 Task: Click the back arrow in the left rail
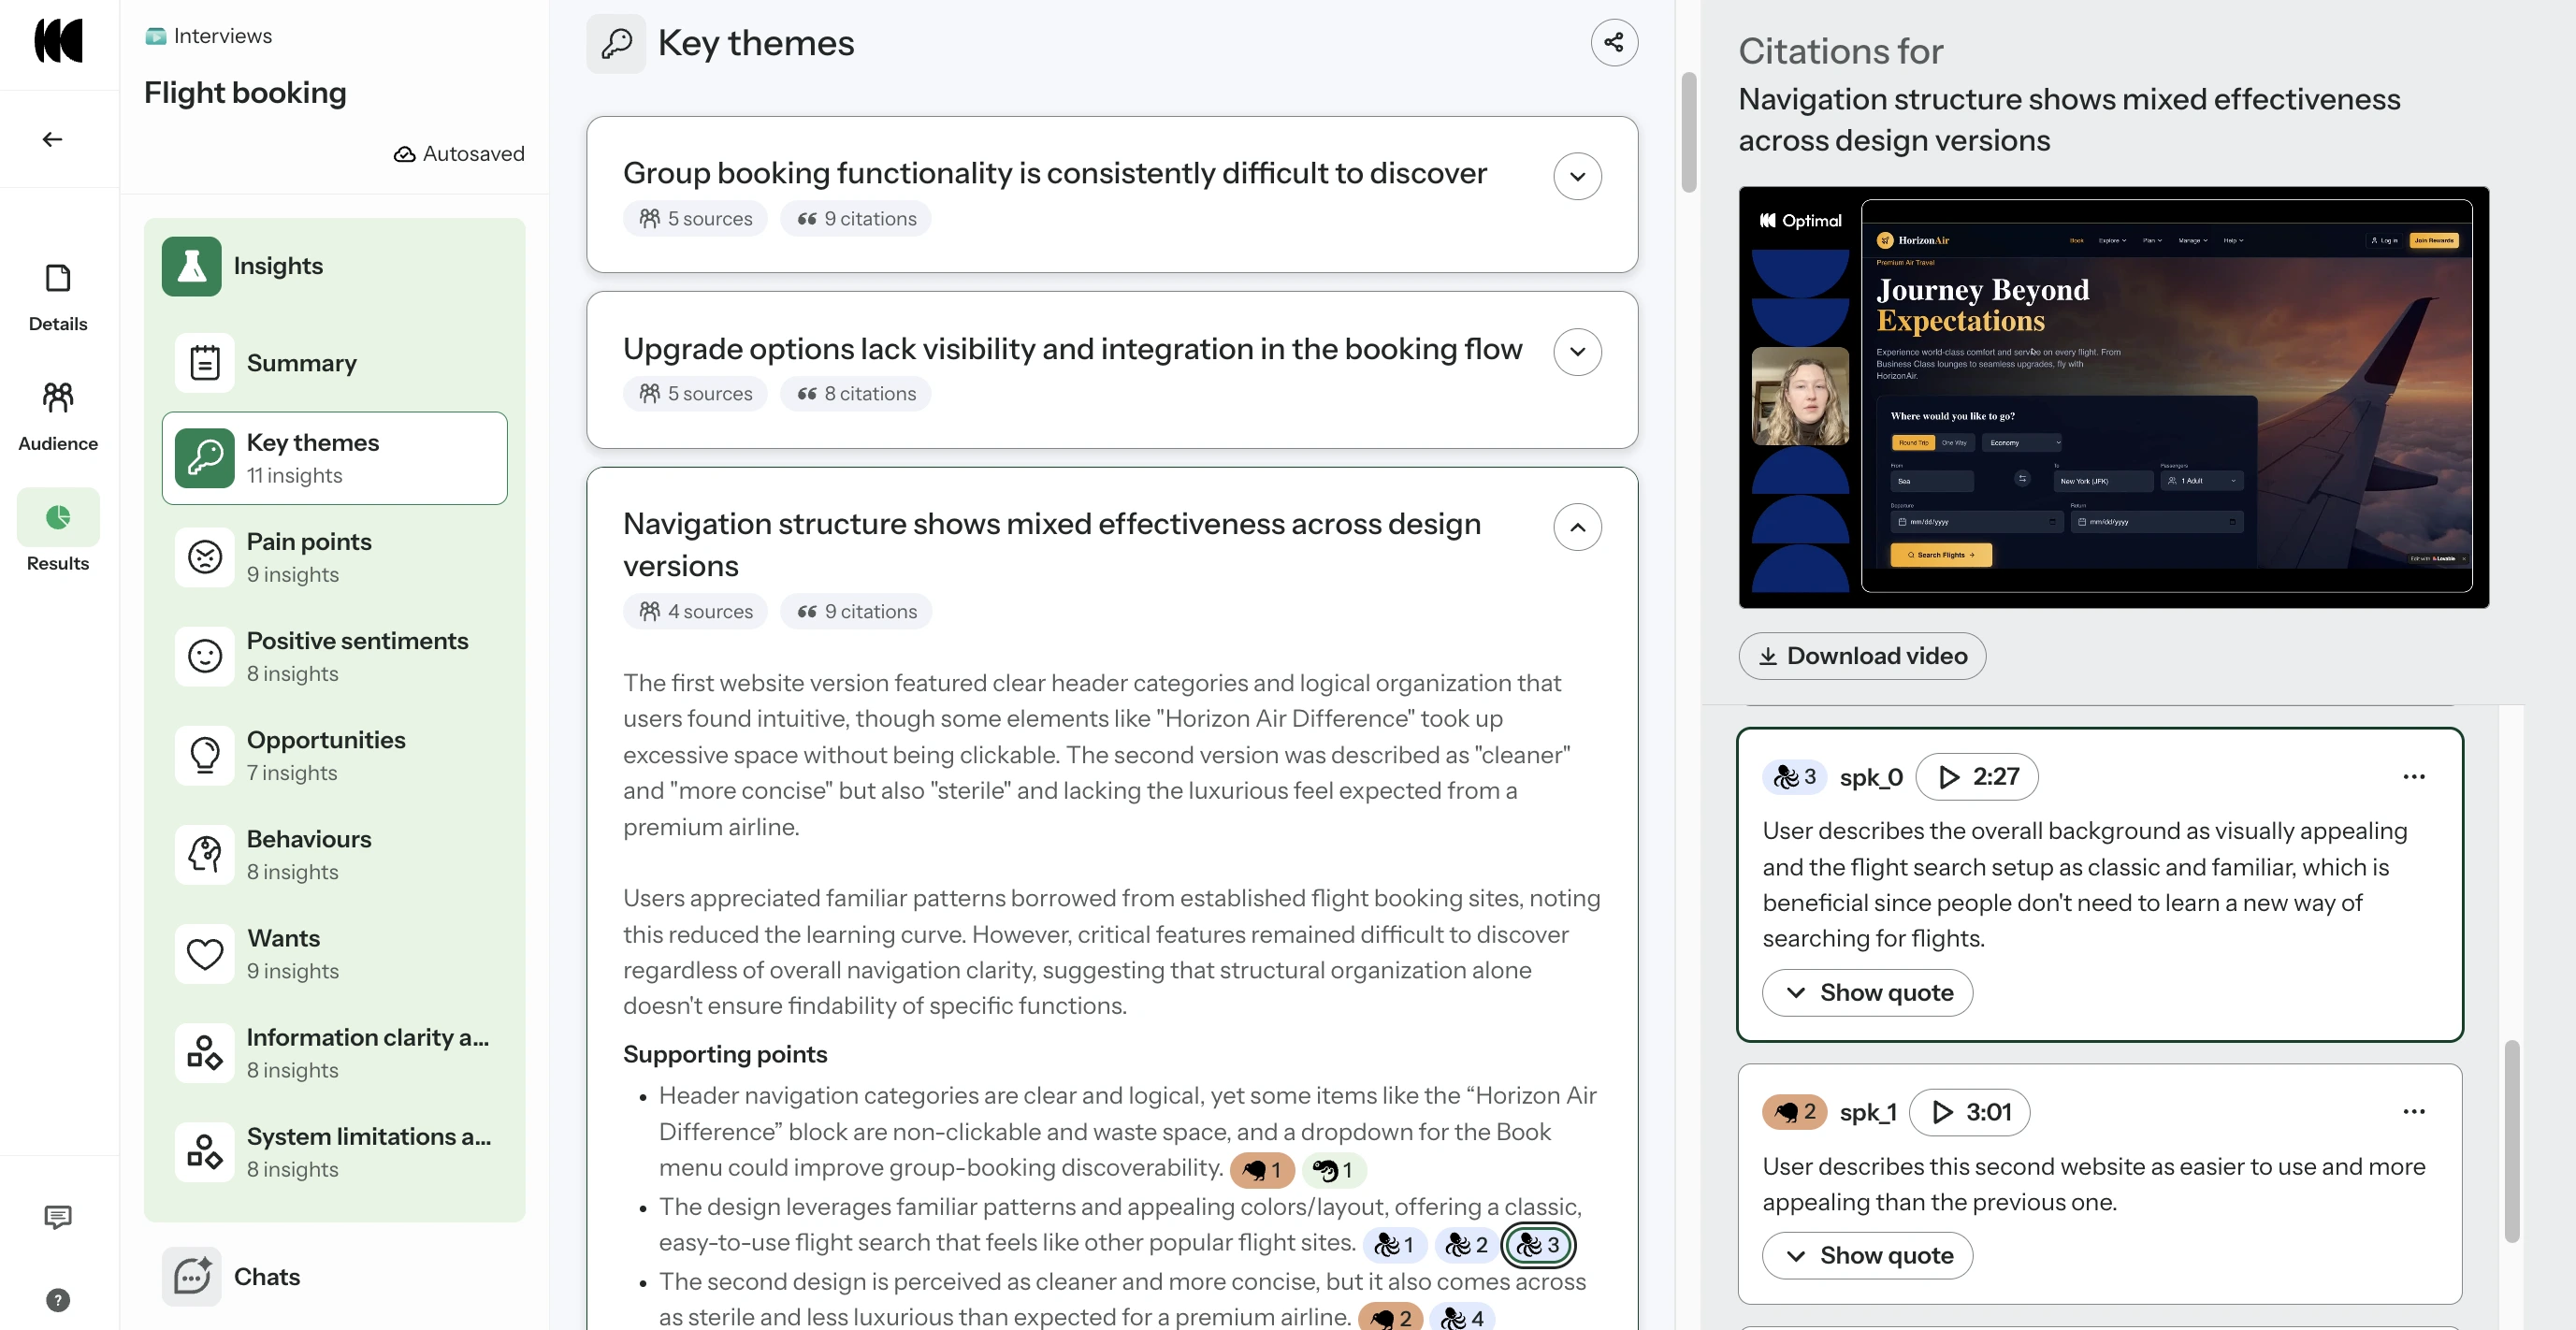[x=52, y=139]
